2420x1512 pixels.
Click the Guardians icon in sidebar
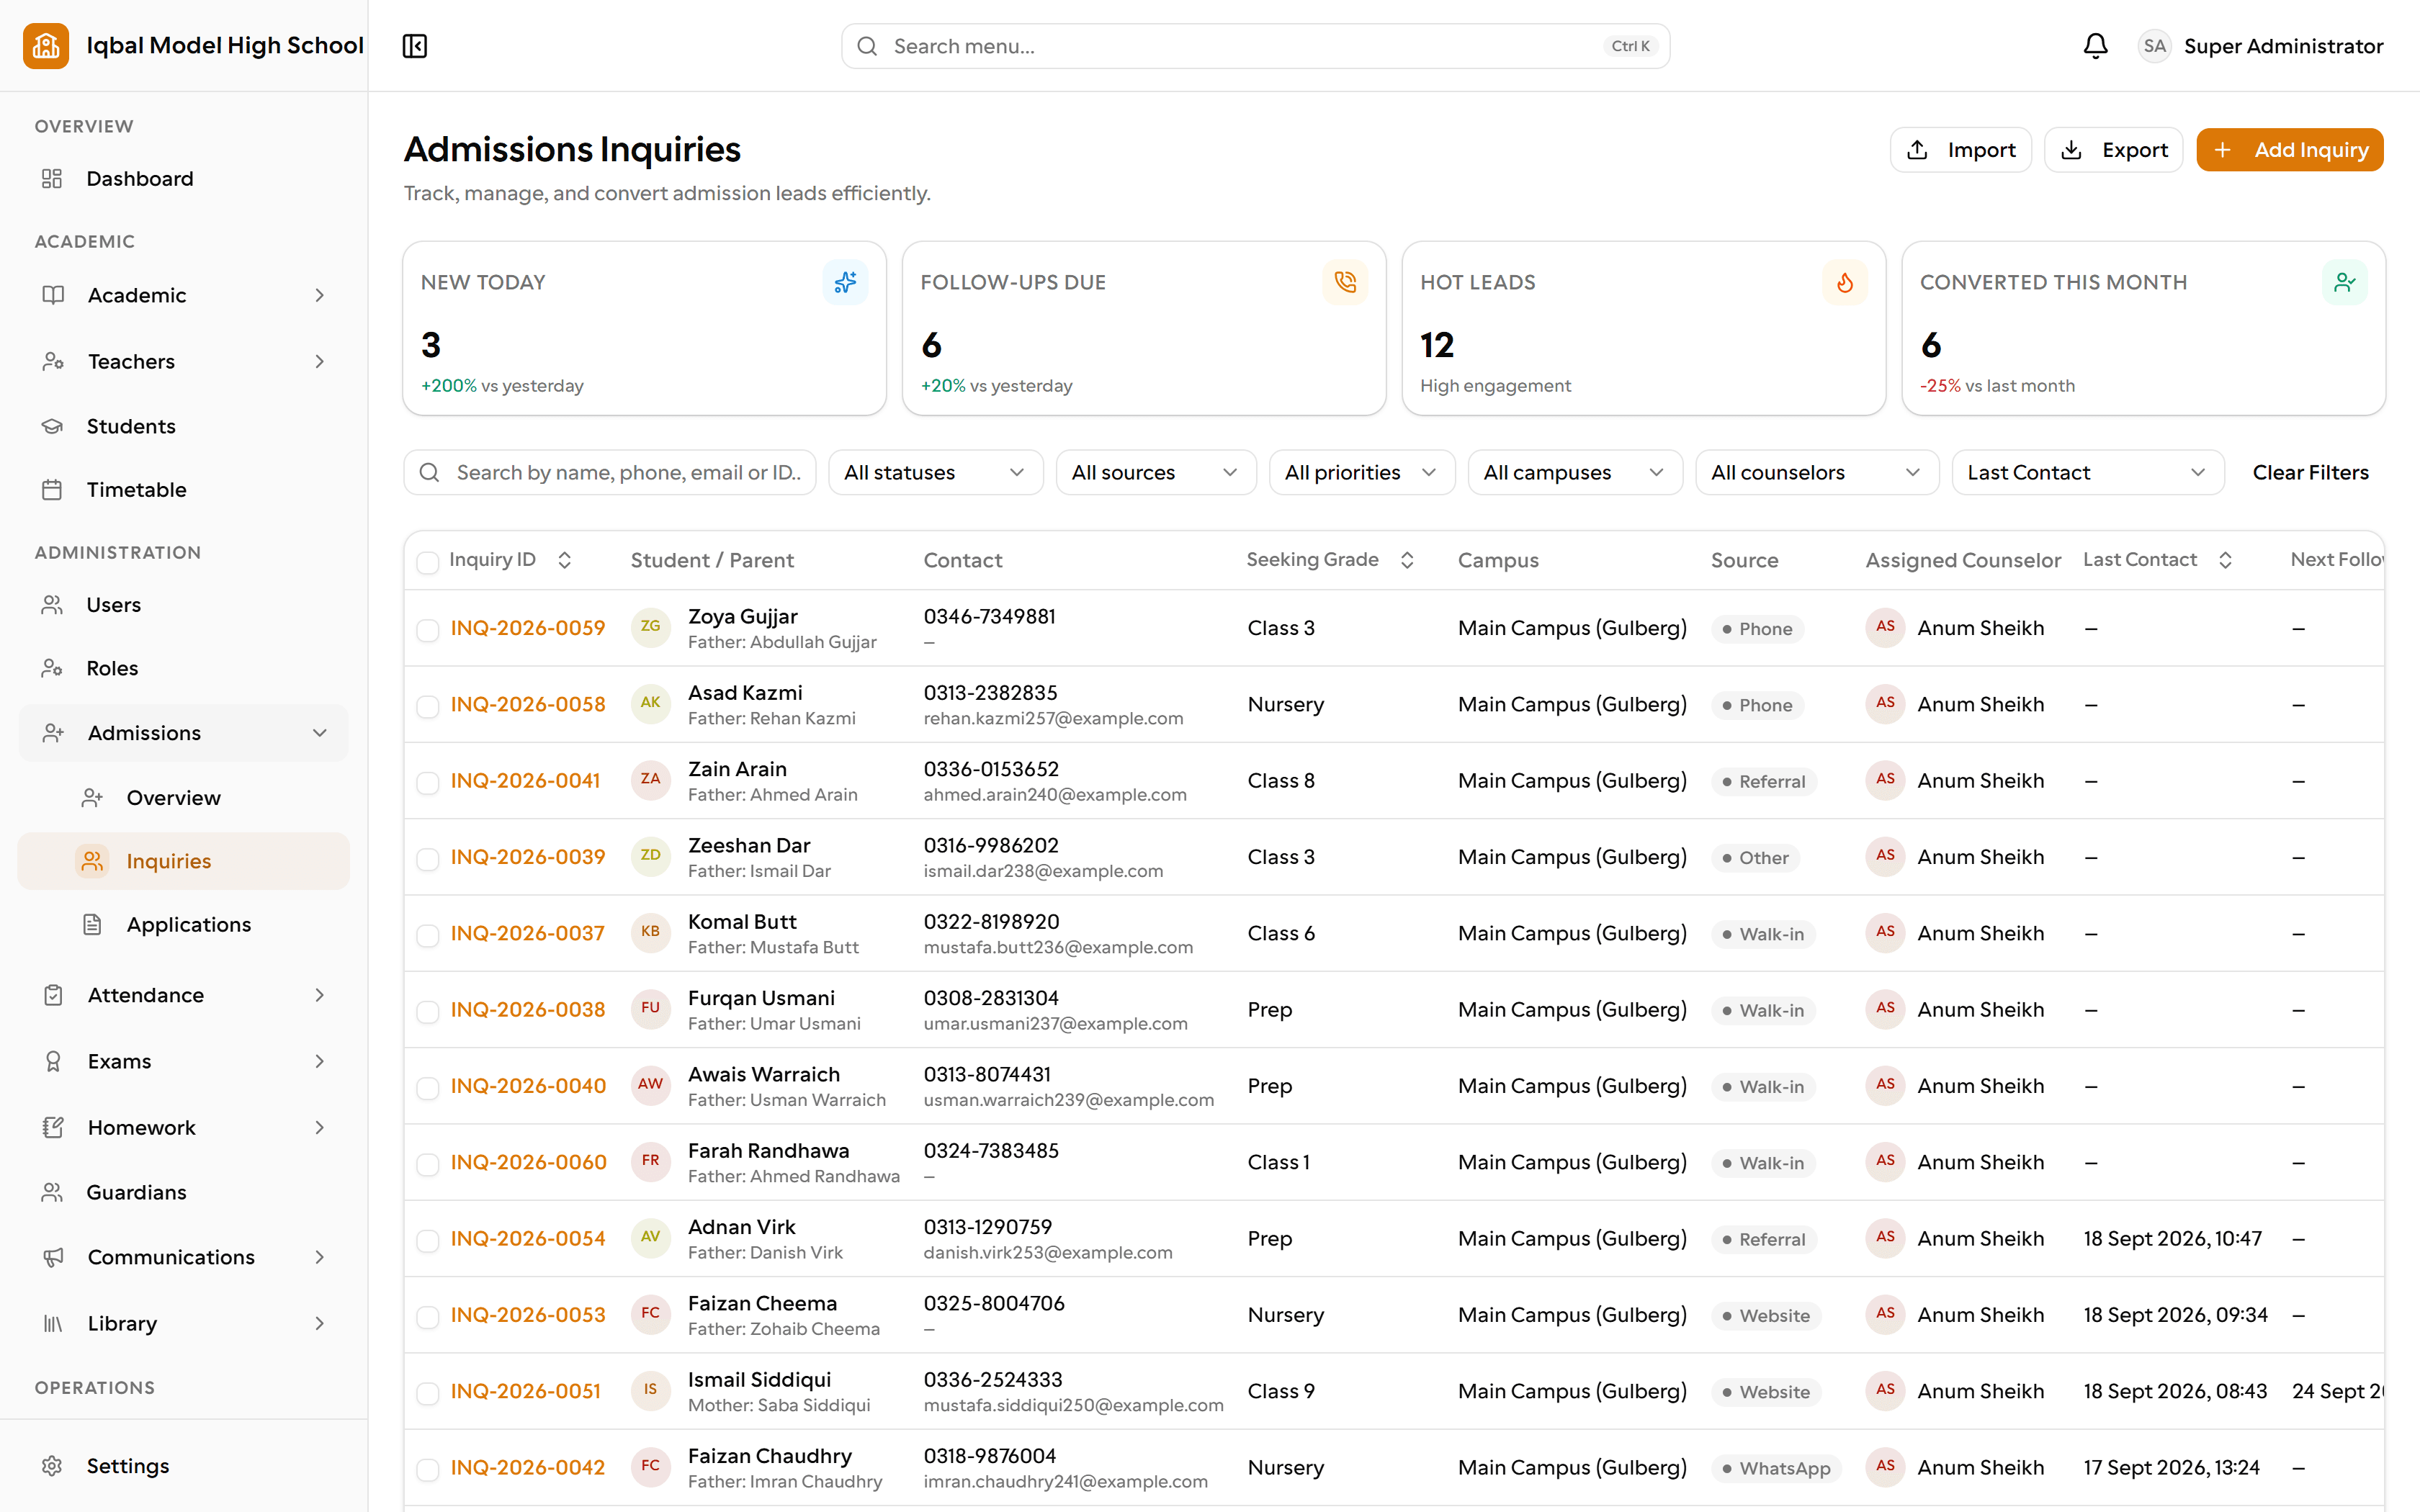pos(52,1192)
